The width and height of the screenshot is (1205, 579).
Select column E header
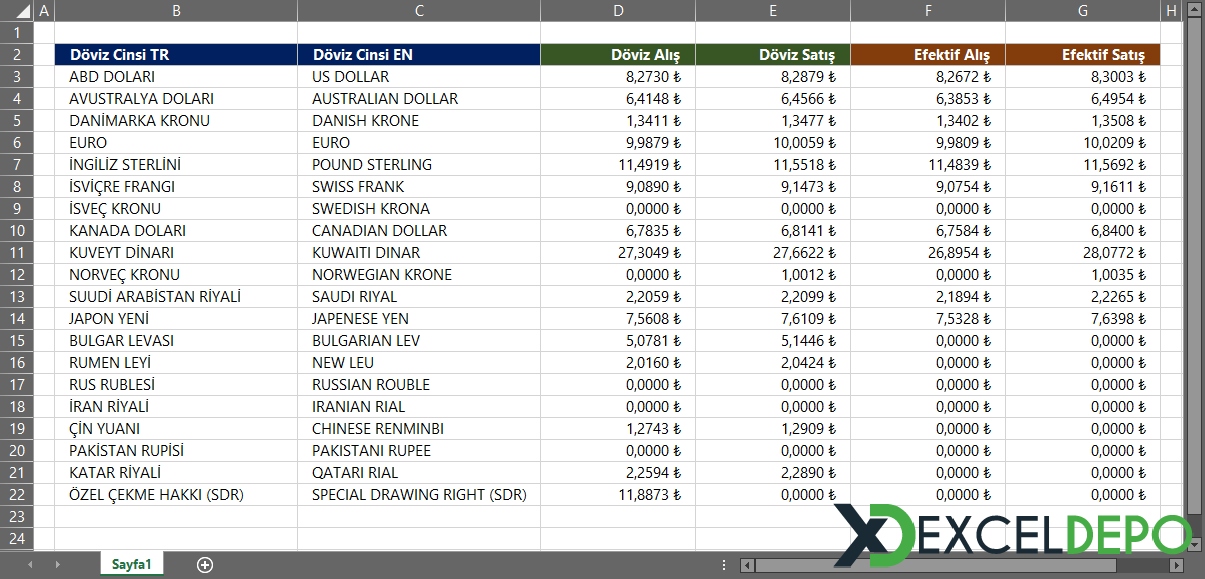tap(773, 11)
